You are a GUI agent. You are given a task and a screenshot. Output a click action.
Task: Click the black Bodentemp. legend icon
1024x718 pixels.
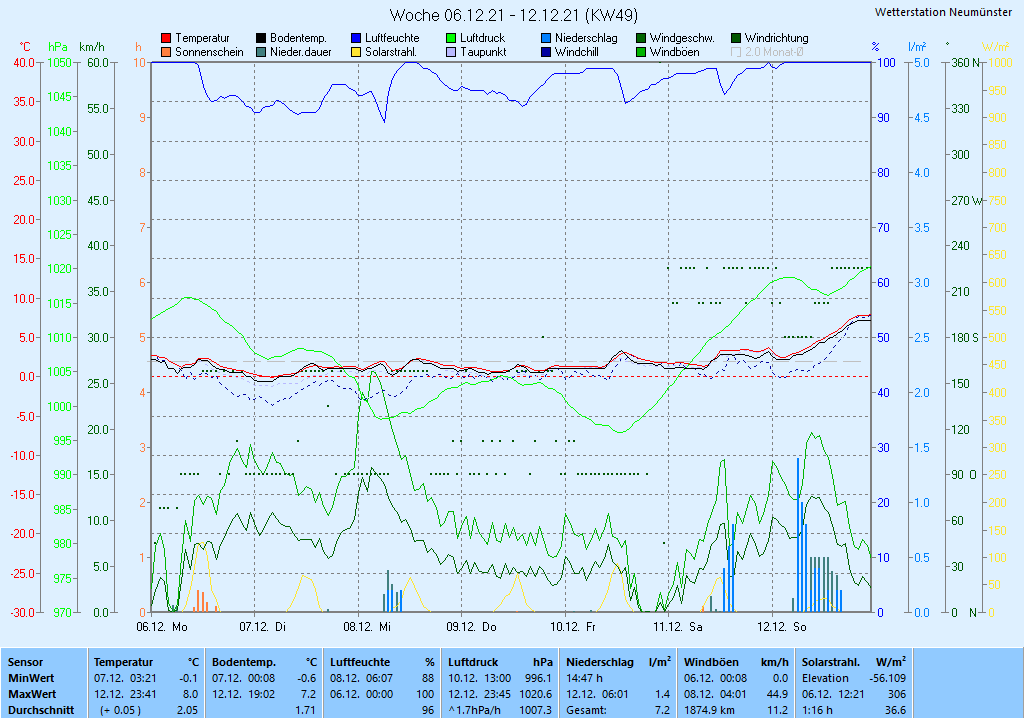click(261, 38)
